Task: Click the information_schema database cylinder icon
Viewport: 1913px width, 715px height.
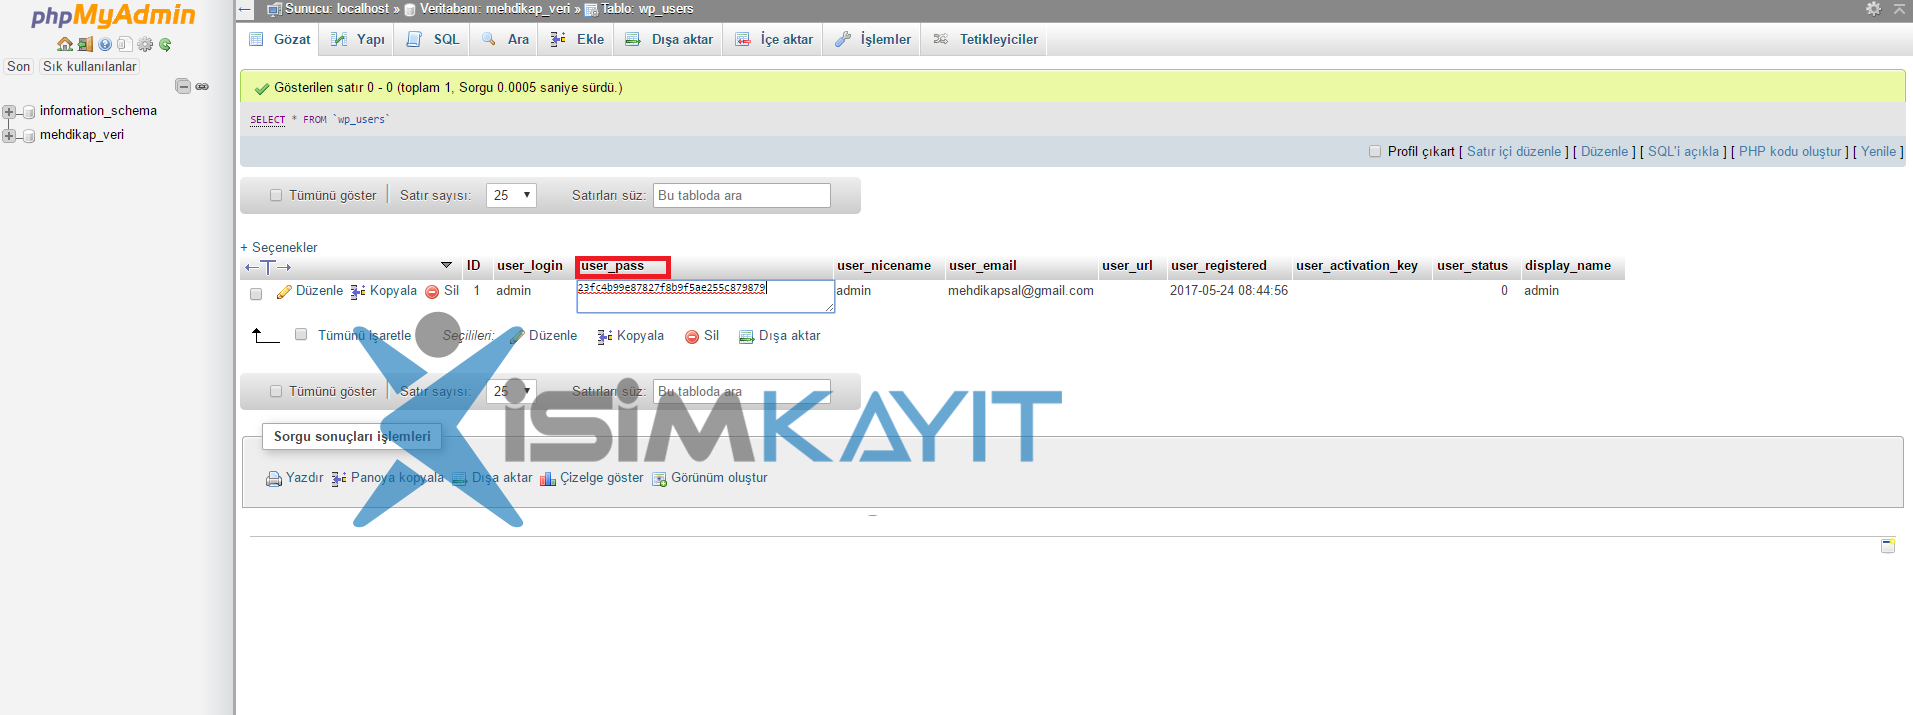Action: [29, 112]
